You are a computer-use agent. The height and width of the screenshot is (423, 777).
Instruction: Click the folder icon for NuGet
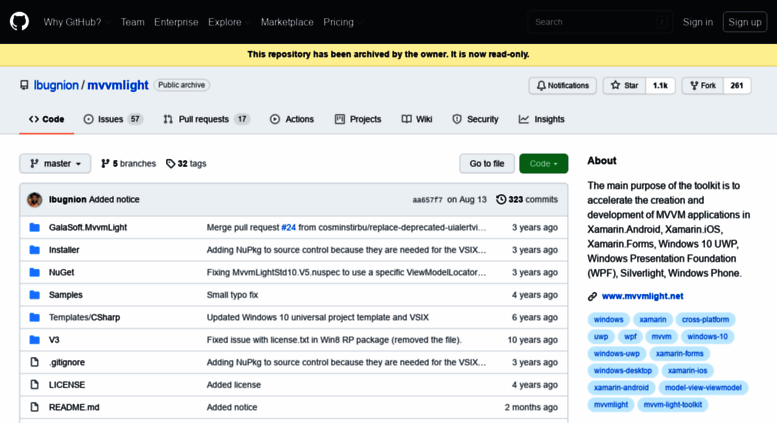click(34, 272)
